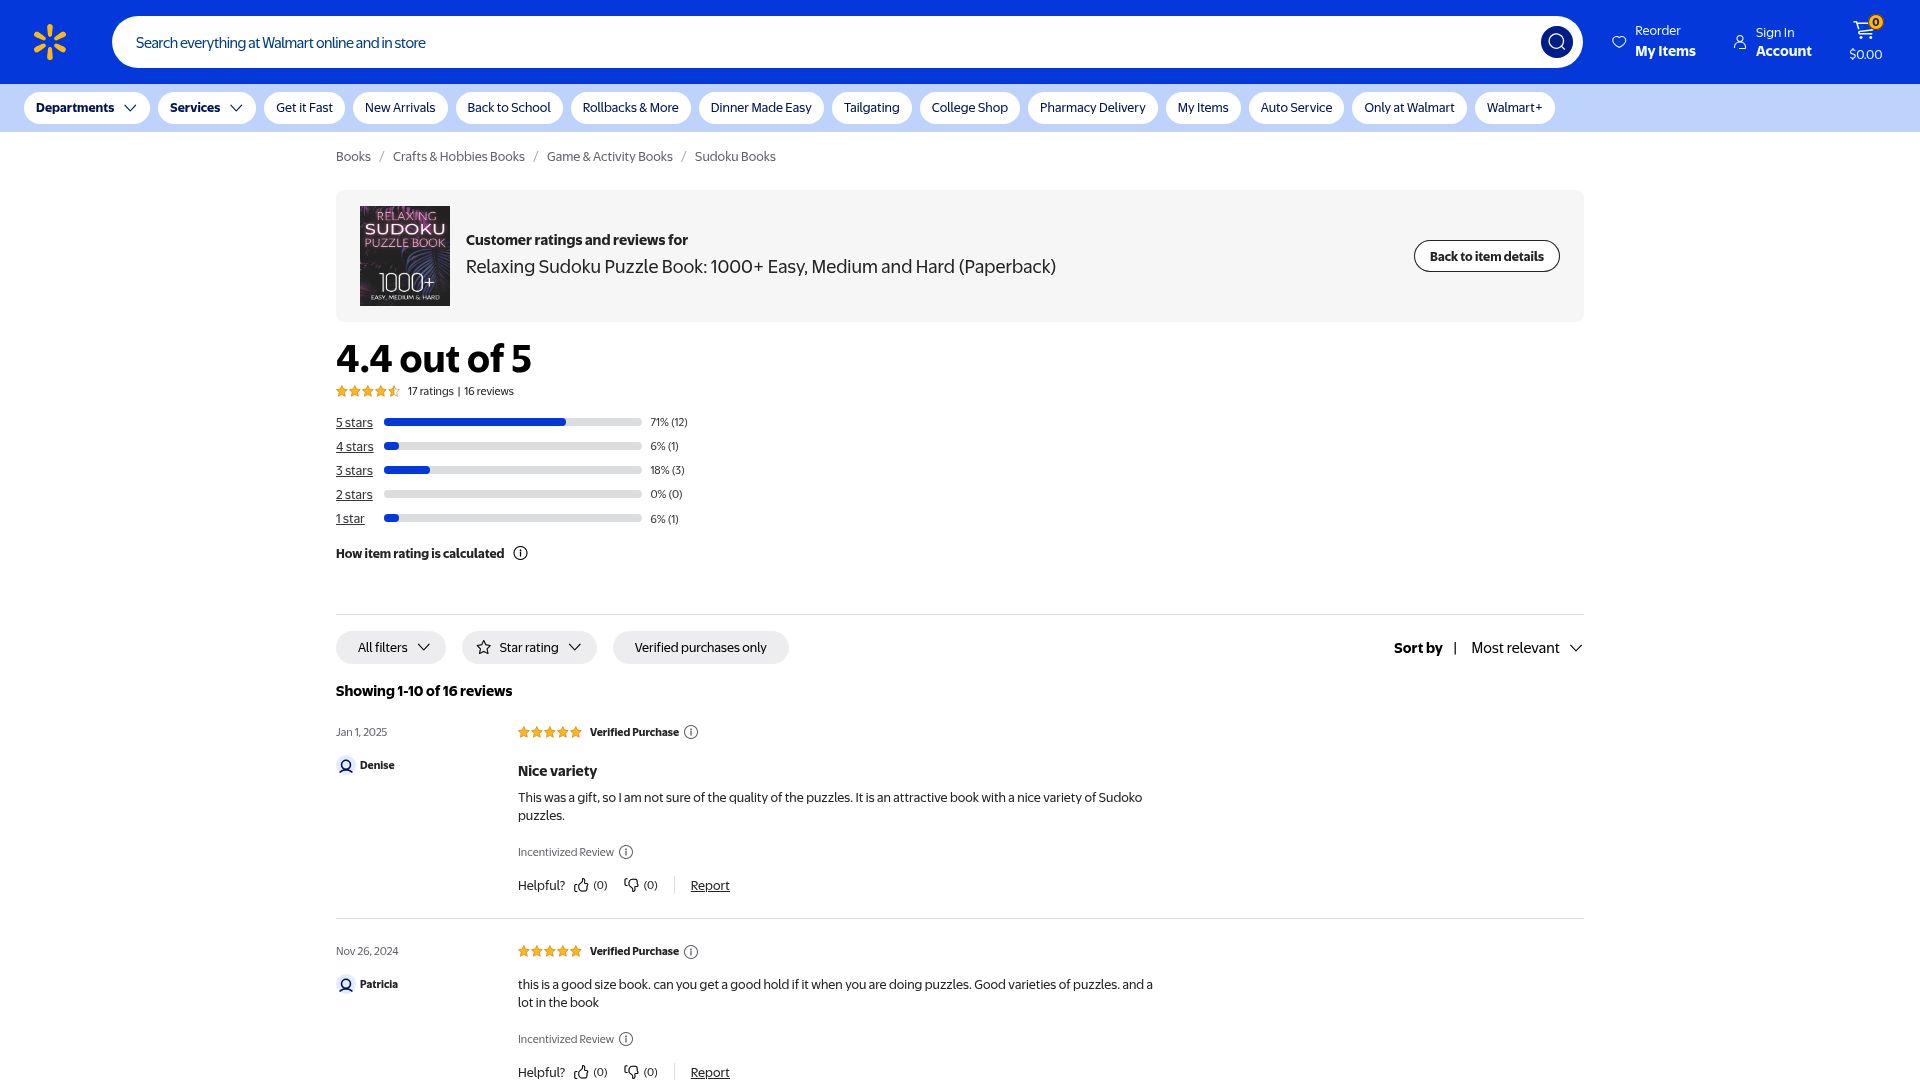Screen dimensions: 1920x1080
Task: Select Dinner Made Easy nav item
Action: tap(761, 108)
